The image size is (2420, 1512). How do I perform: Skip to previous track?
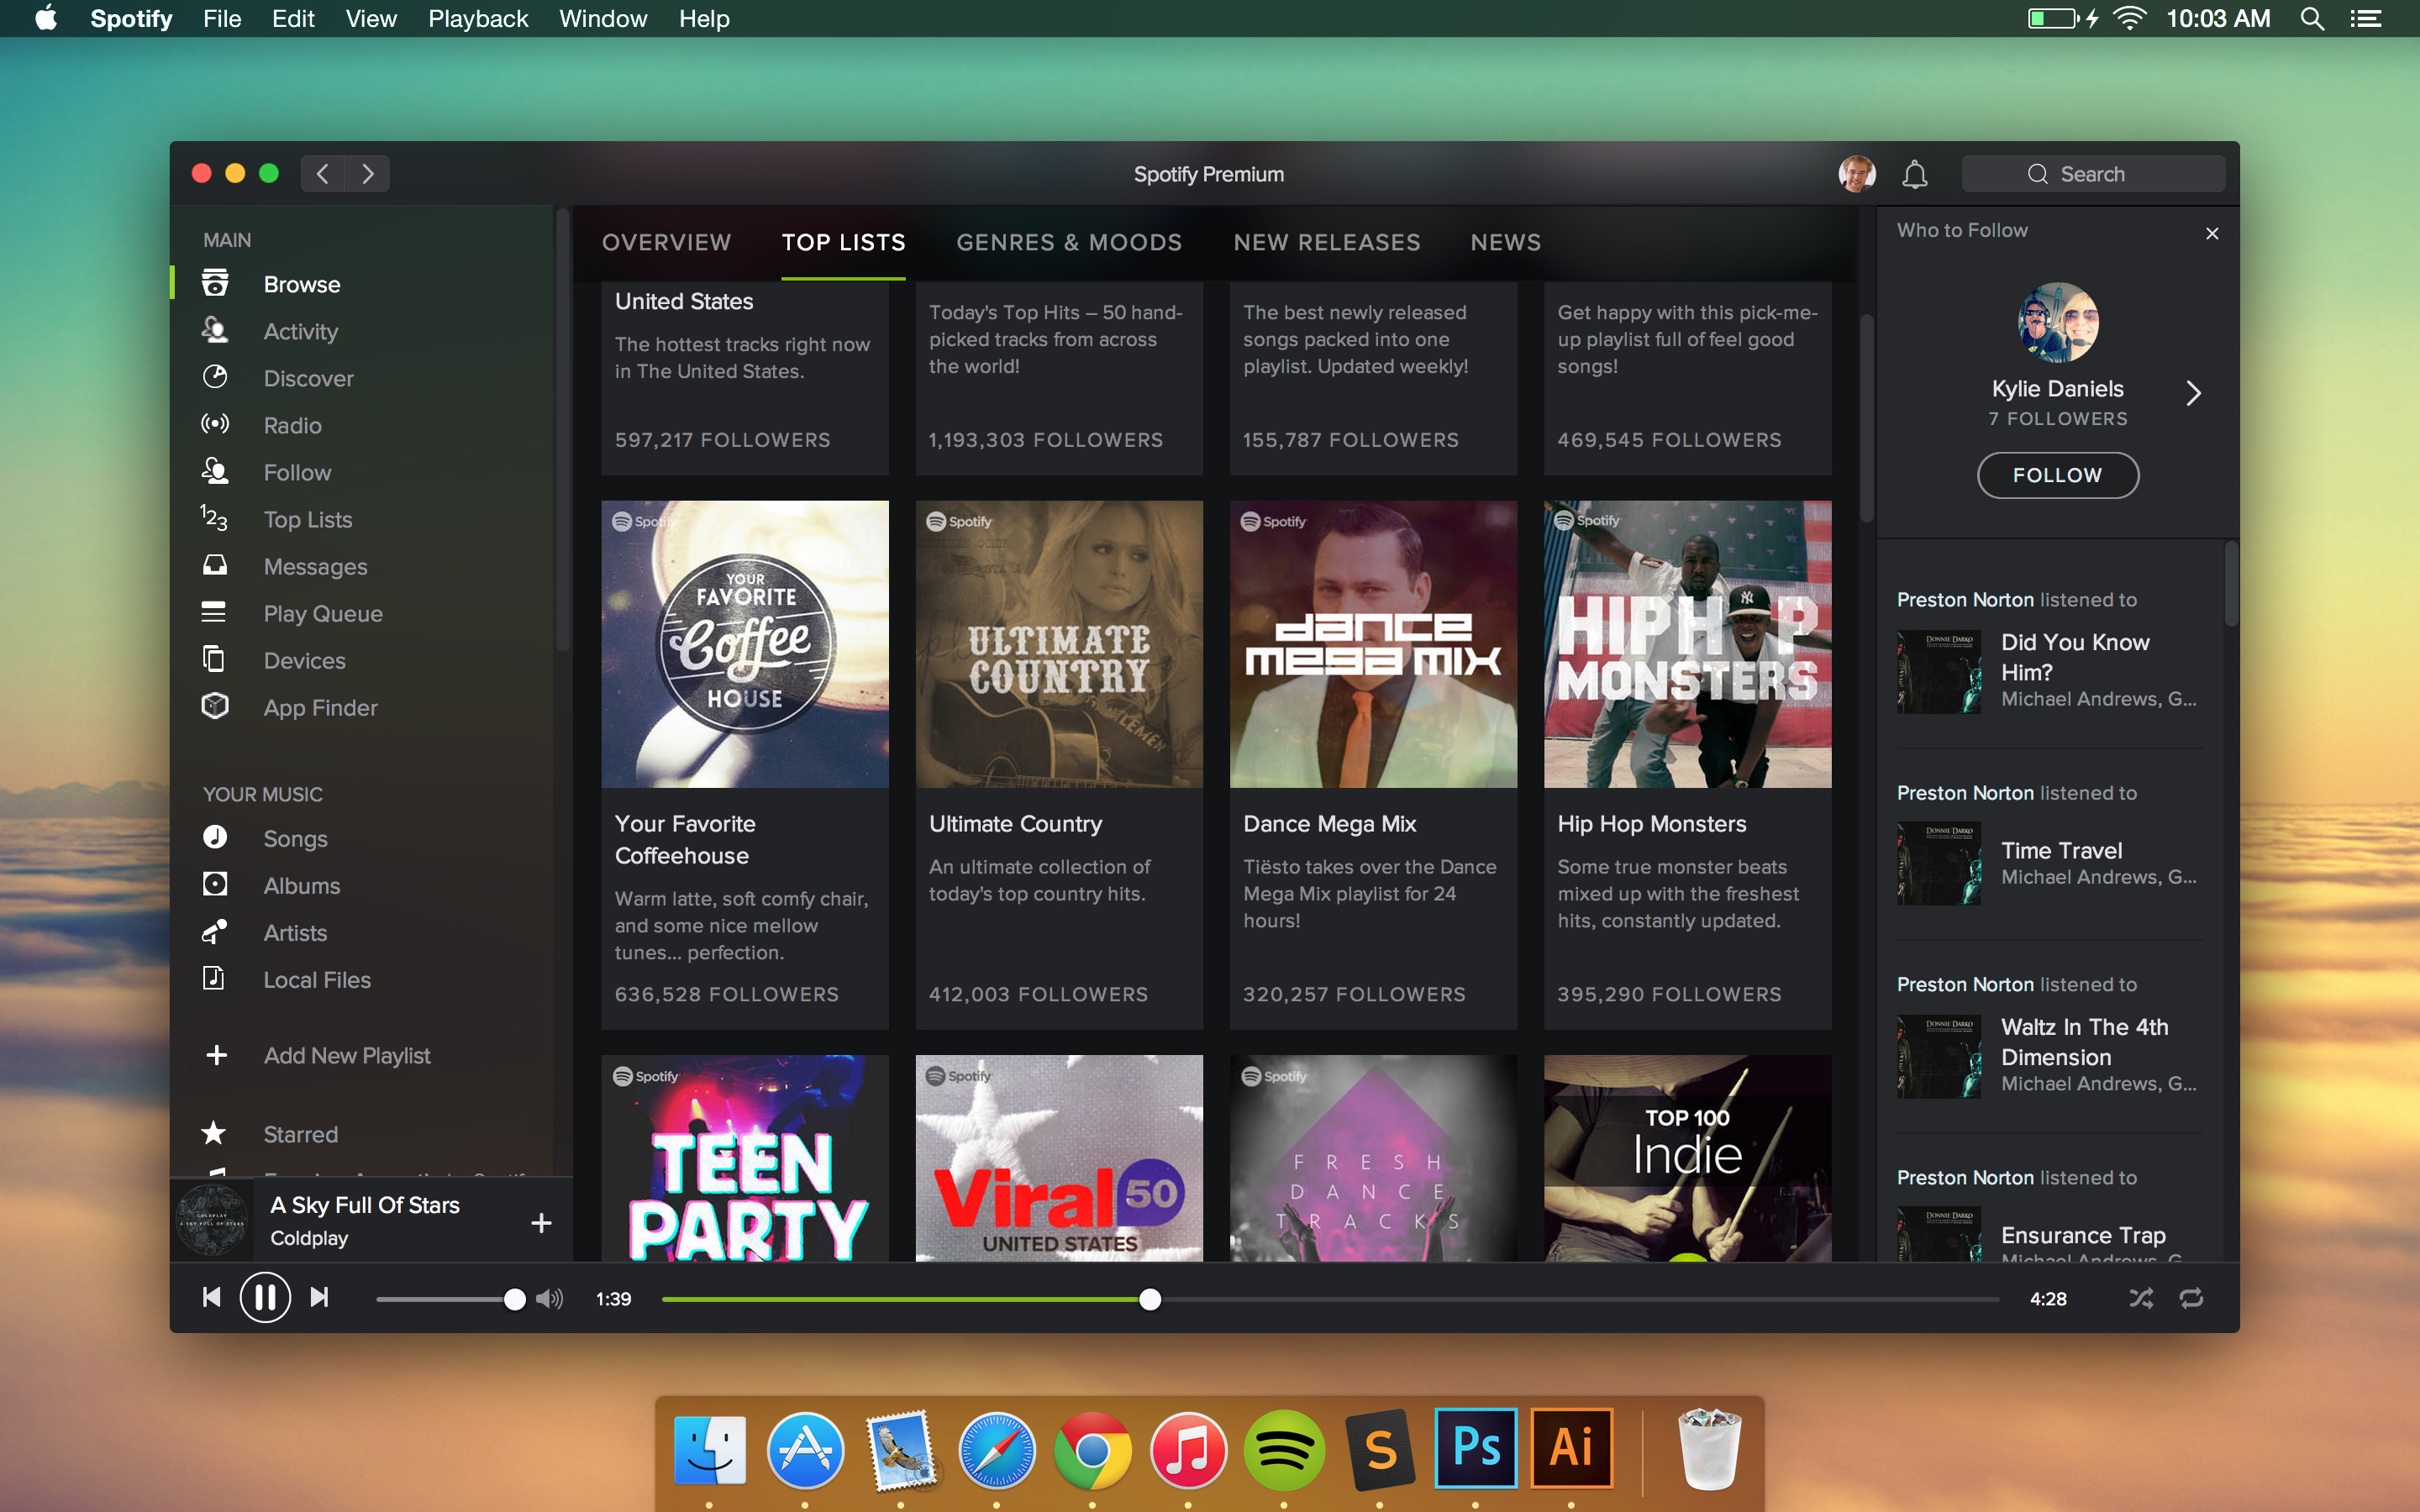point(211,1297)
